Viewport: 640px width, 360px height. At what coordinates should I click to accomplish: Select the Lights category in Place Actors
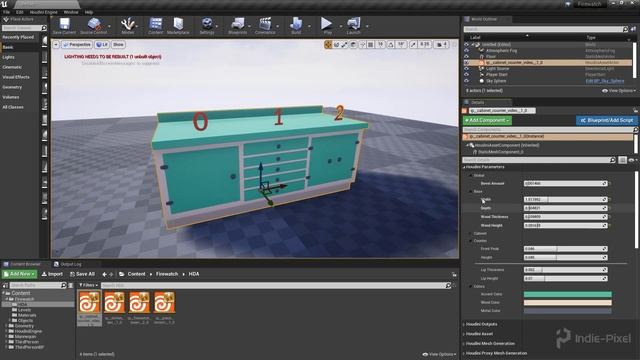point(9,58)
